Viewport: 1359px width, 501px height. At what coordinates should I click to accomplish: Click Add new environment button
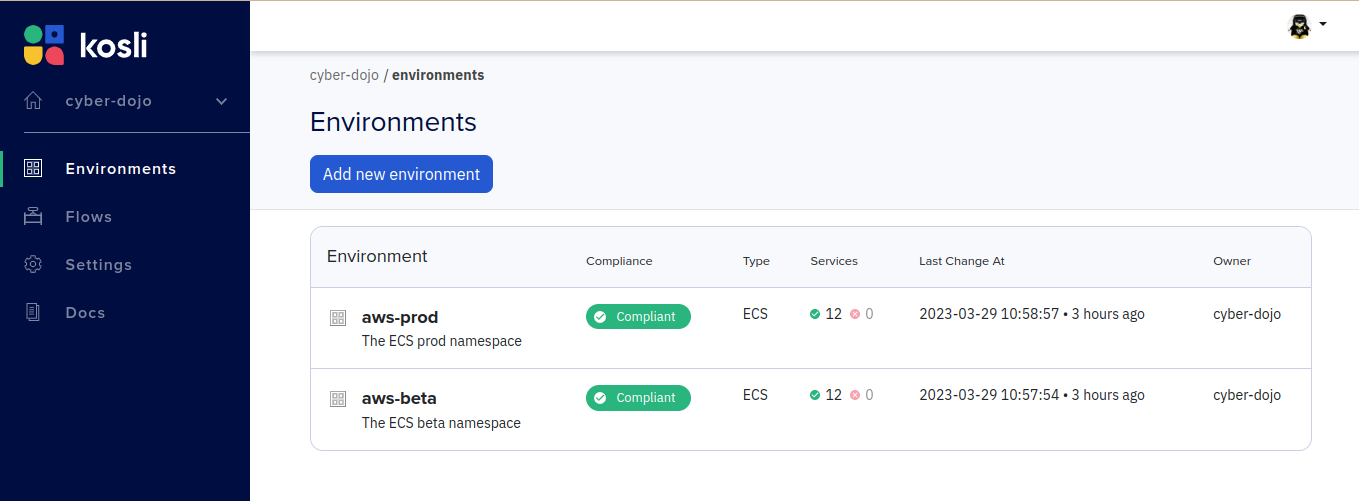(401, 174)
